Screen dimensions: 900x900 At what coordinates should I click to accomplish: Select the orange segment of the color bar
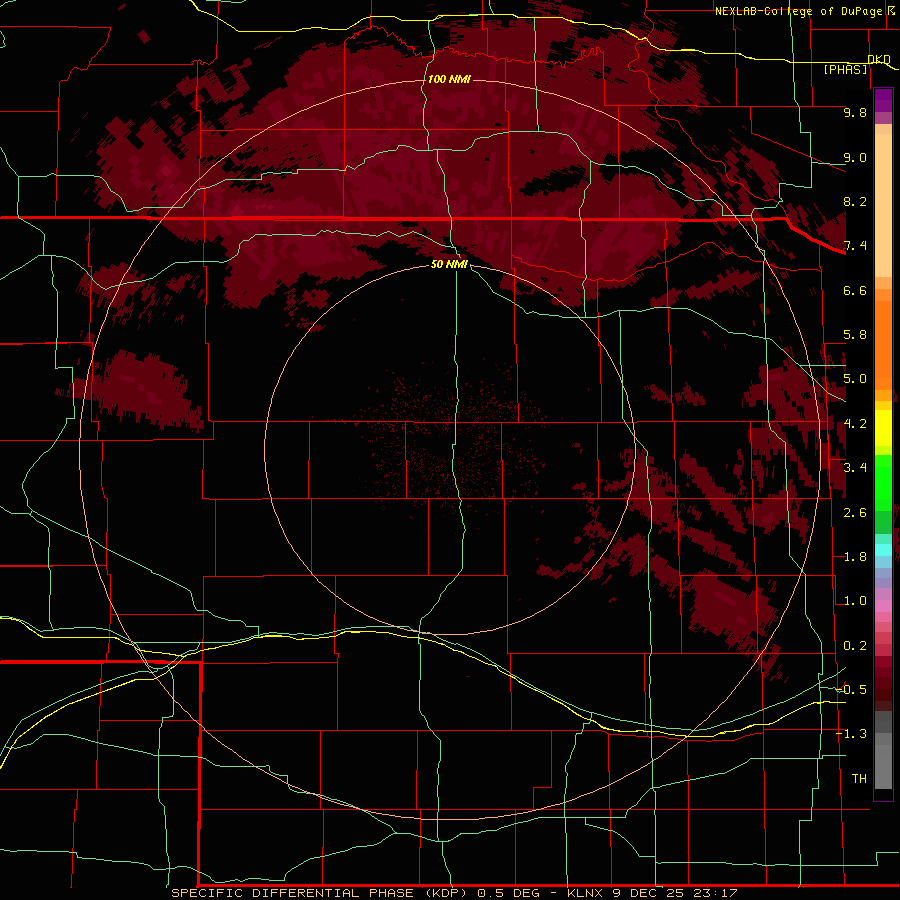pyautogui.click(x=883, y=344)
